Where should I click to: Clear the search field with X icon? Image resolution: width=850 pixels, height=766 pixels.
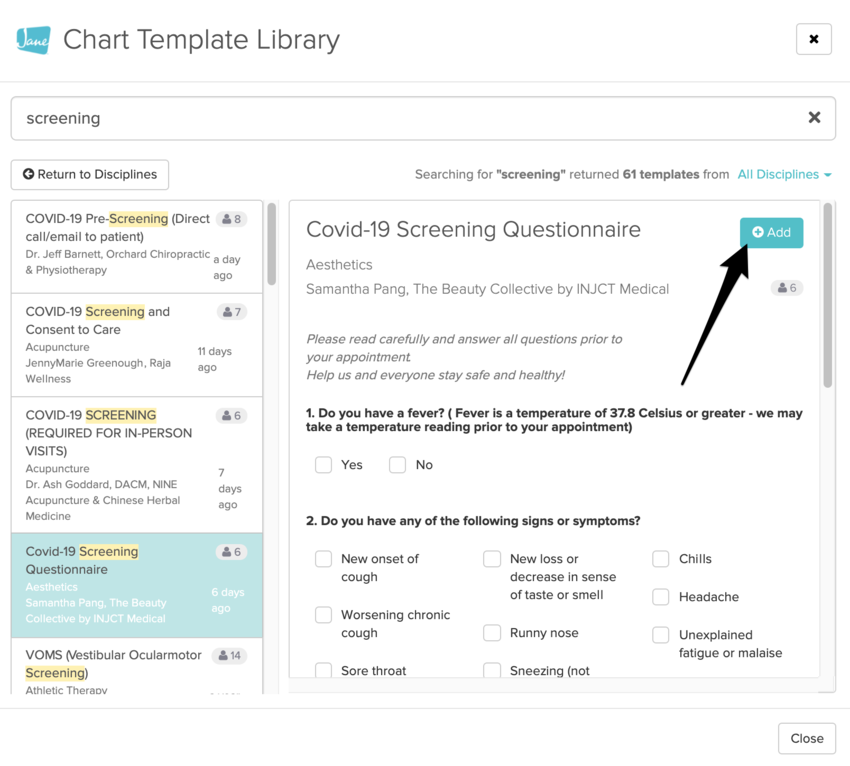pos(814,118)
